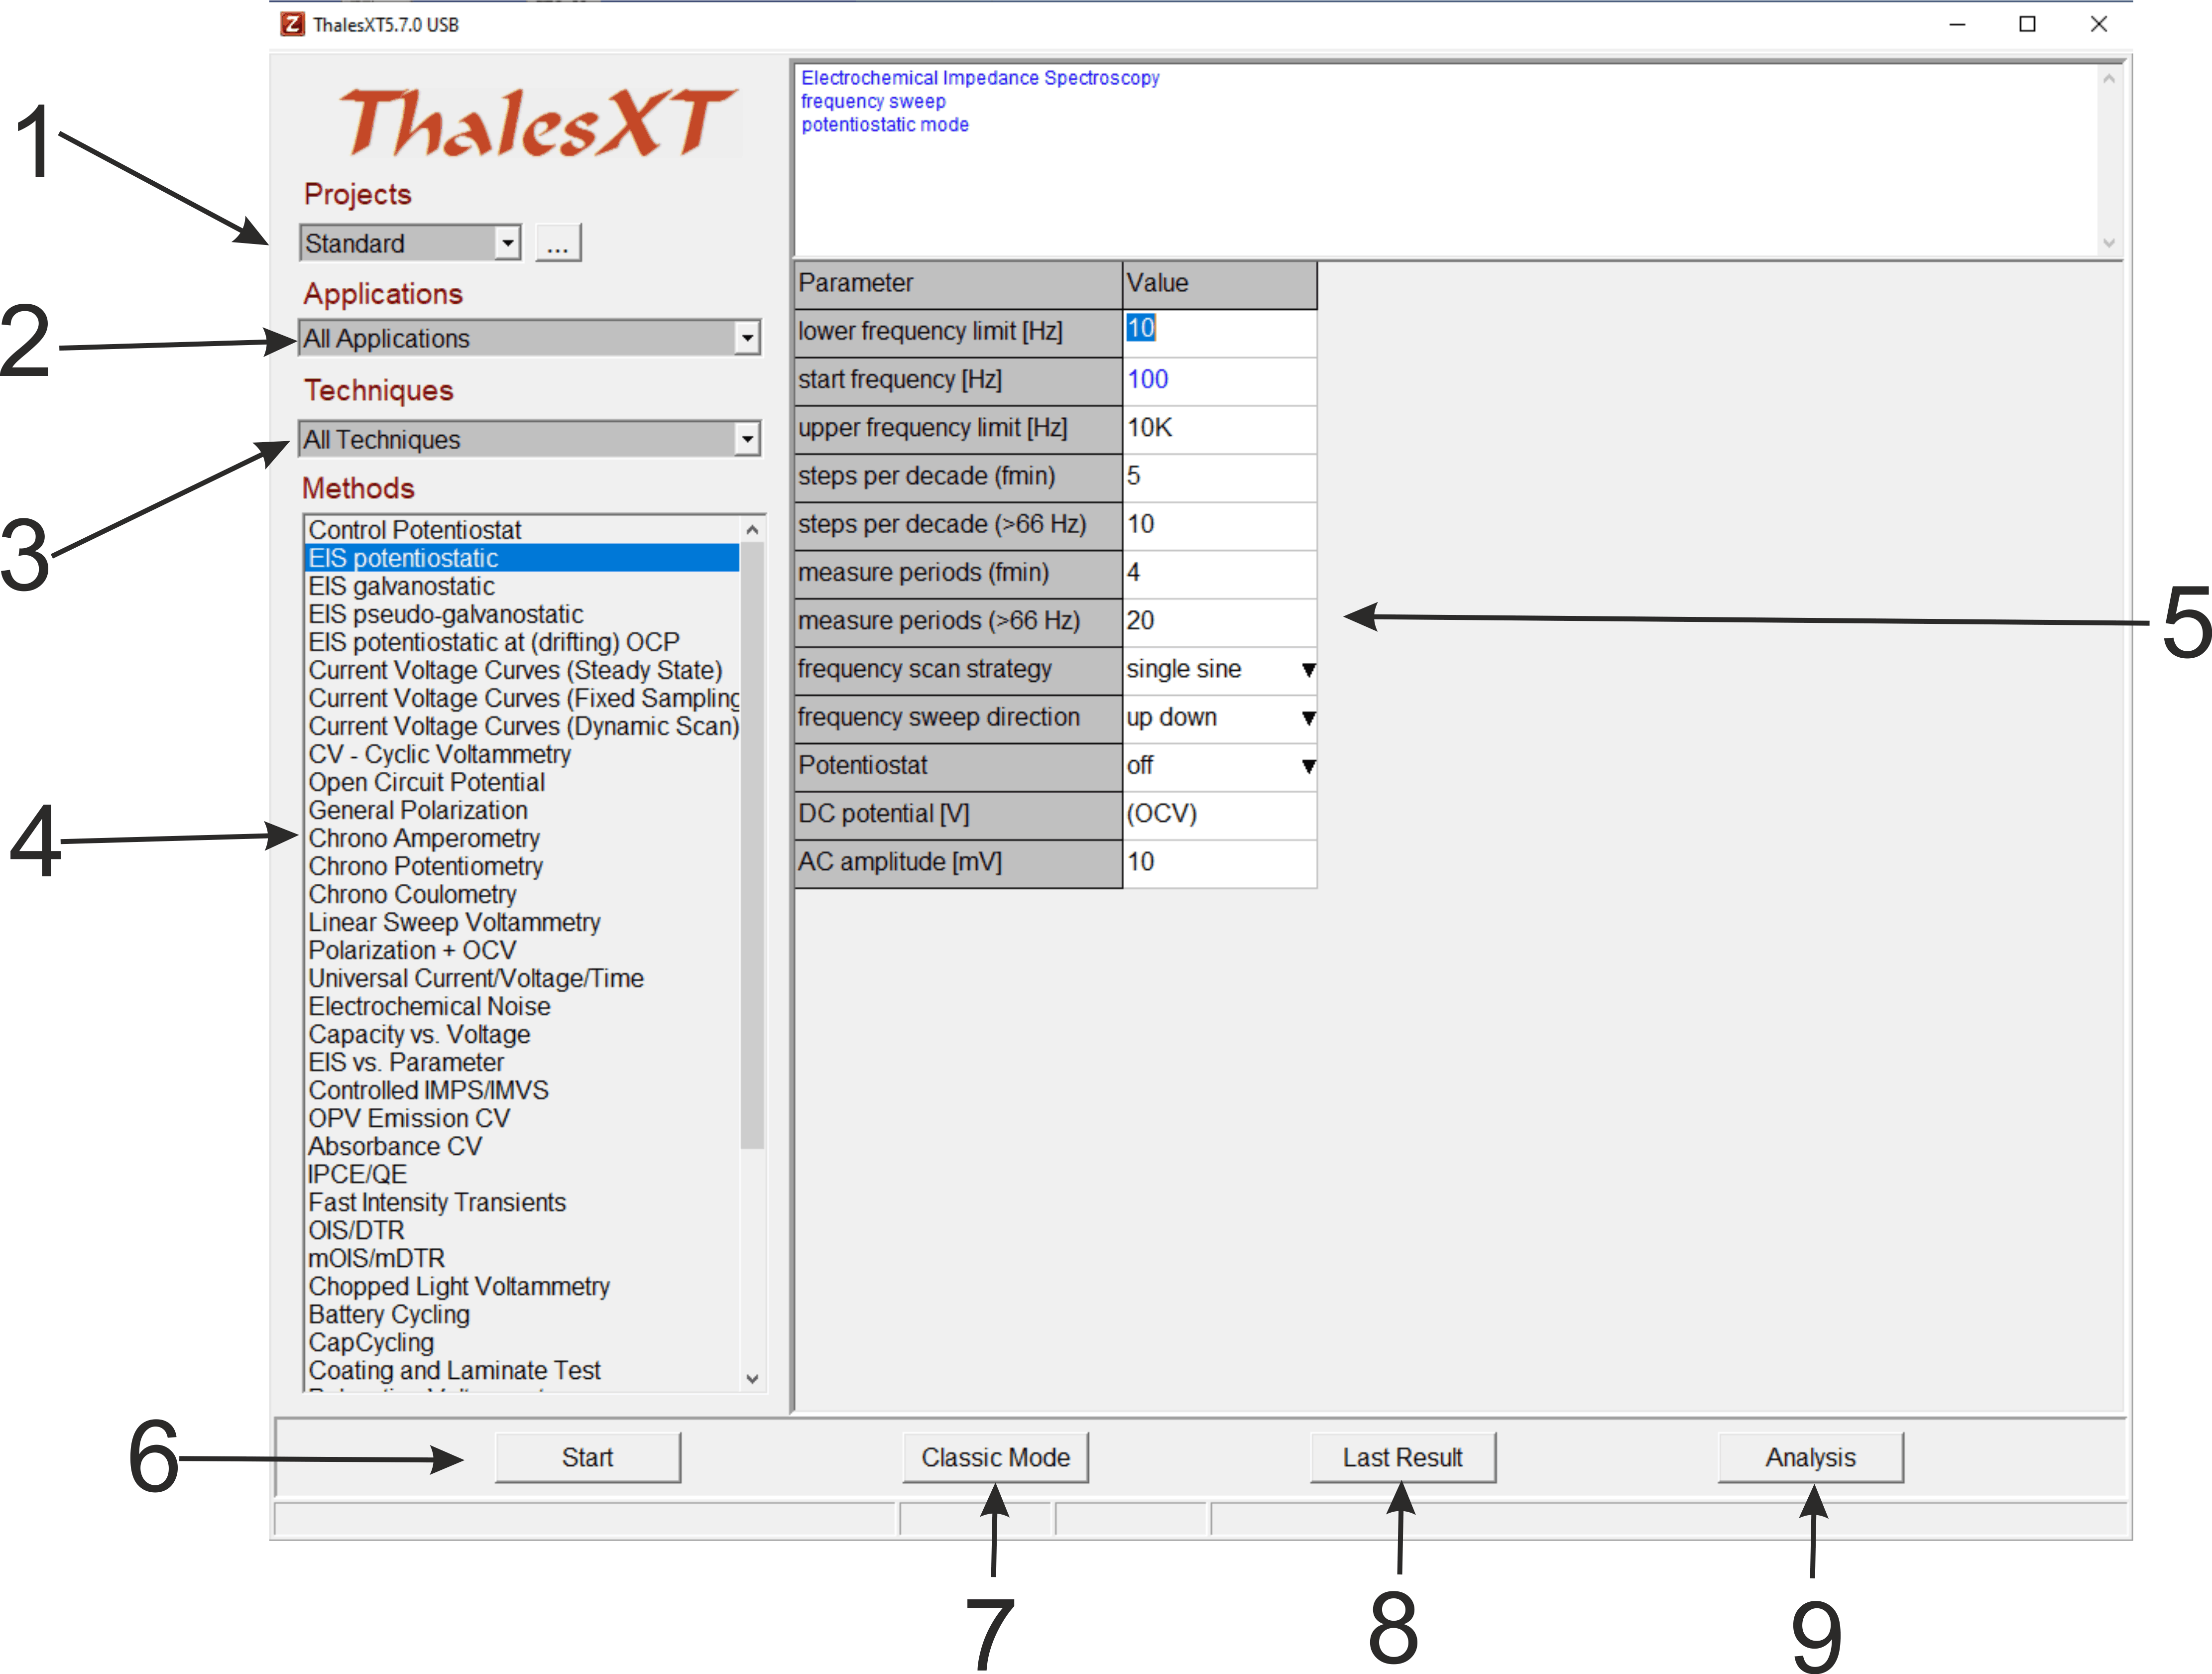Click the Last Result button
This screenshot has width=2212, height=1674.
click(x=1403, y=1457)
